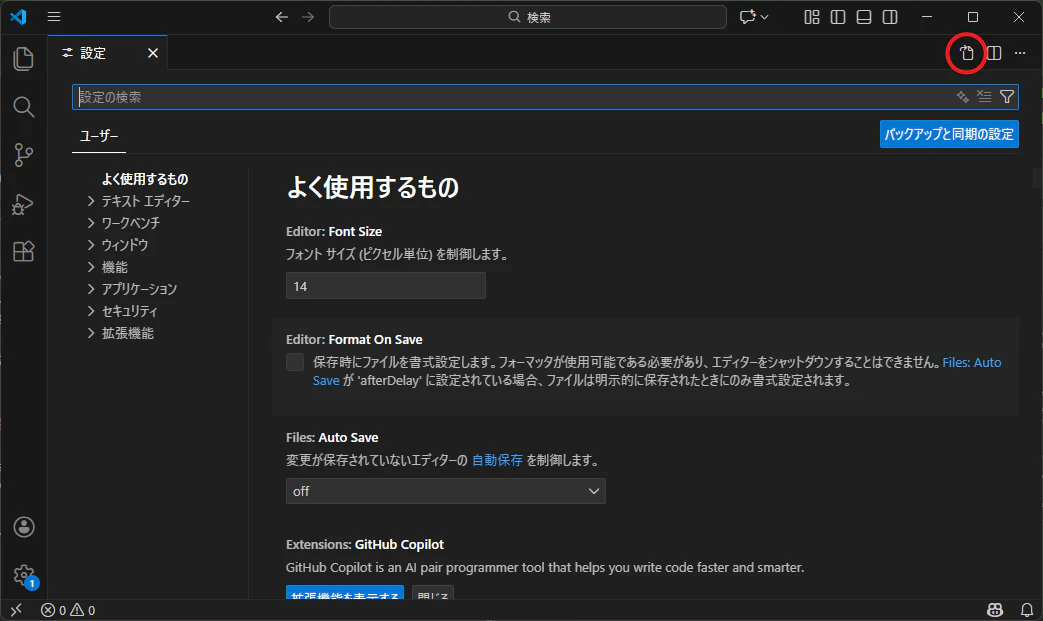The width and height of the screenshot is (1043, 621).
Task: Focus the Editor Font Size field
Action: tap(386, 286)
